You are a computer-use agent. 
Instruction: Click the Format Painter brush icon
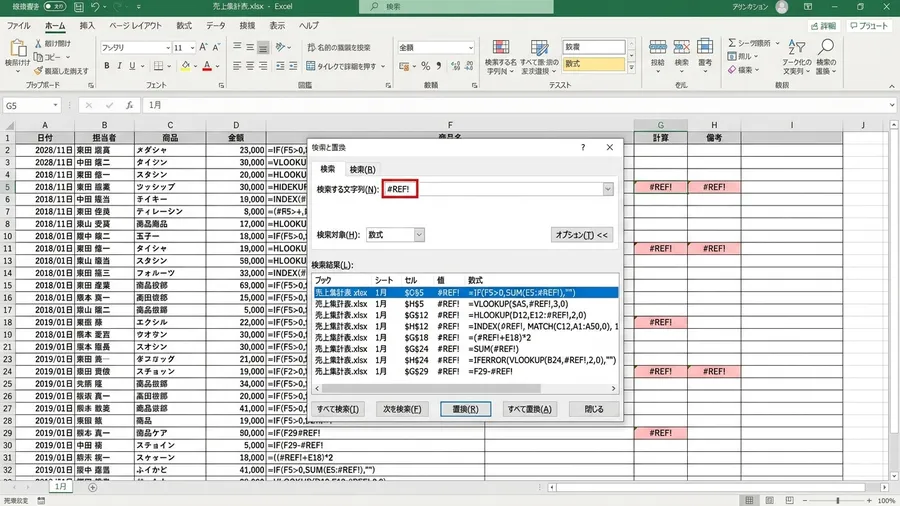pyautogui.click(x=38, y=71)
